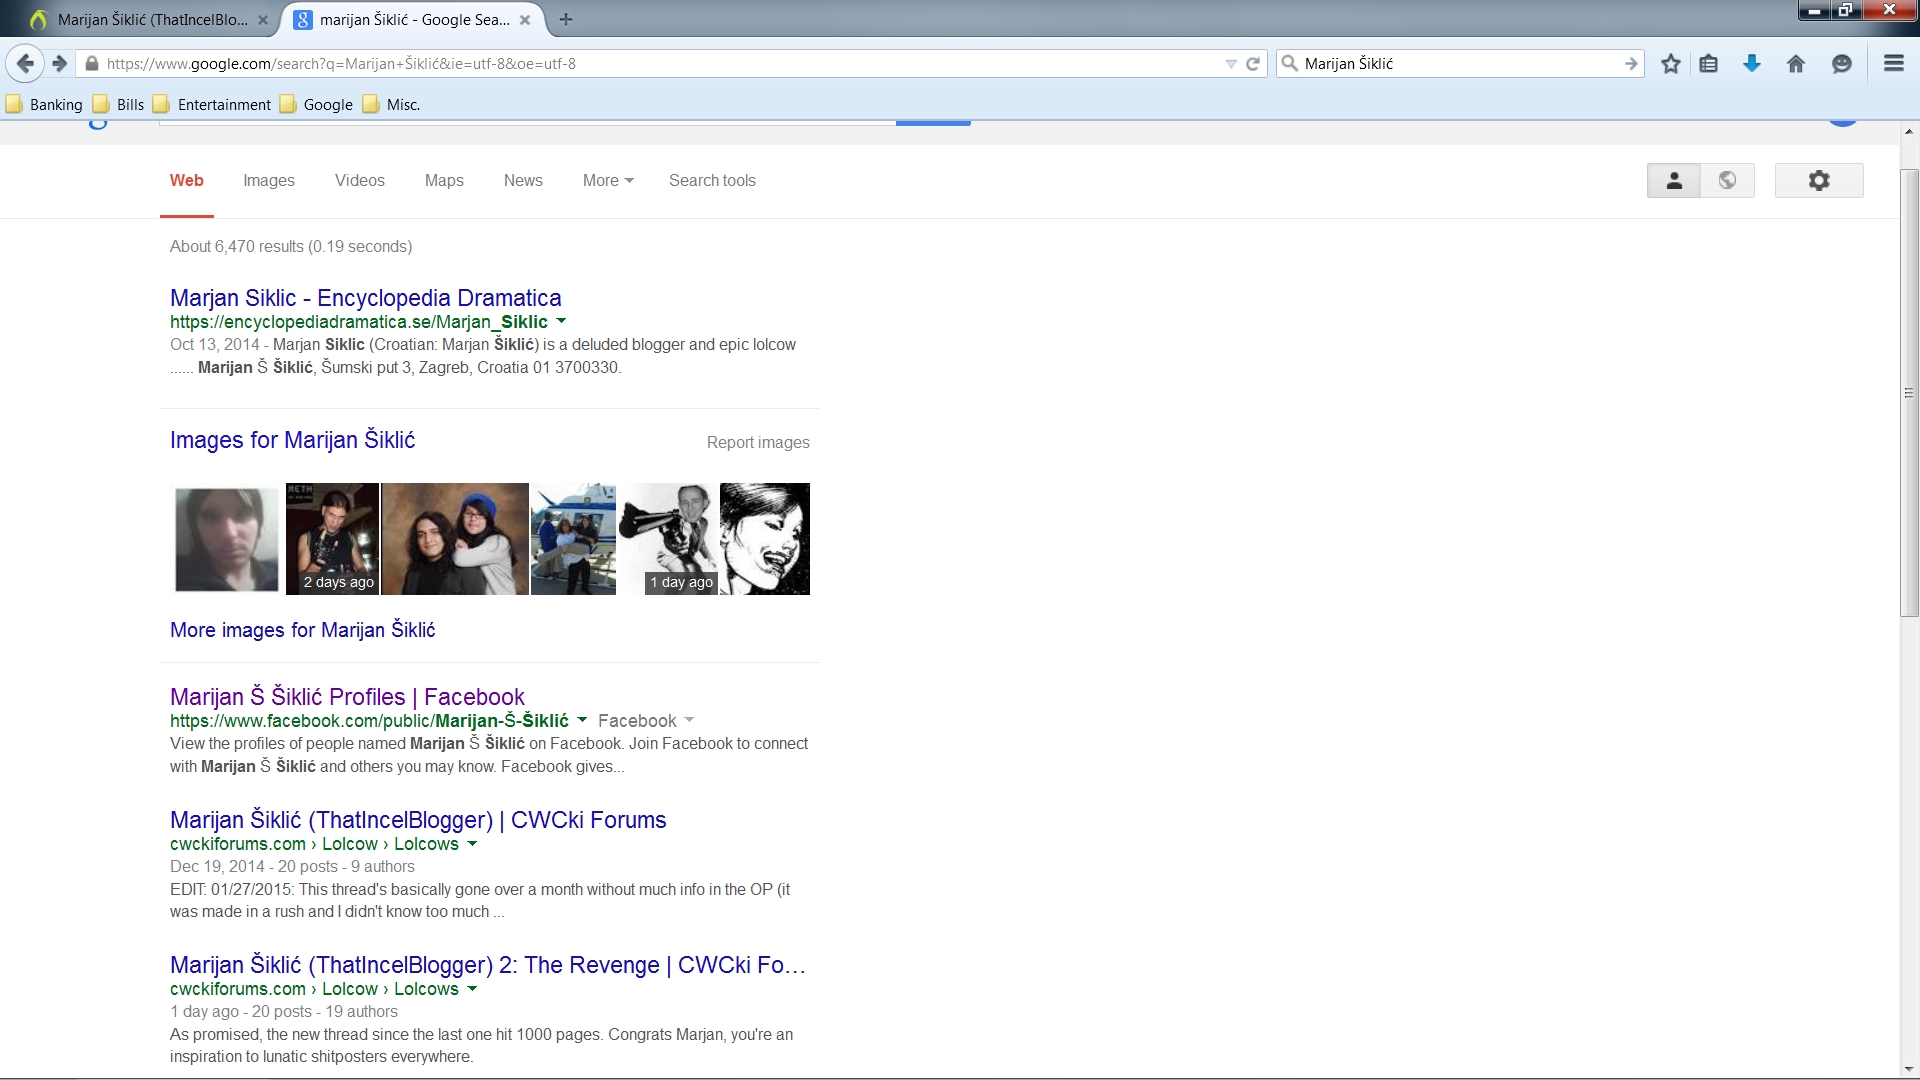Open black-and-white drawn face thumbnail
The height and width of the screenshot is (1080, 1920).
(765, 539)
